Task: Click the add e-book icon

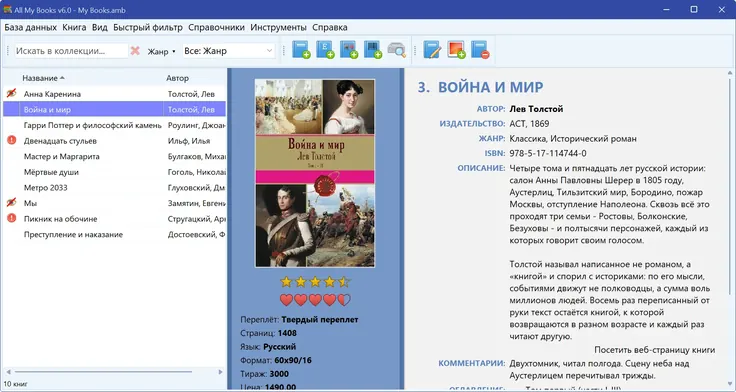Action: [x=325, y=50]
